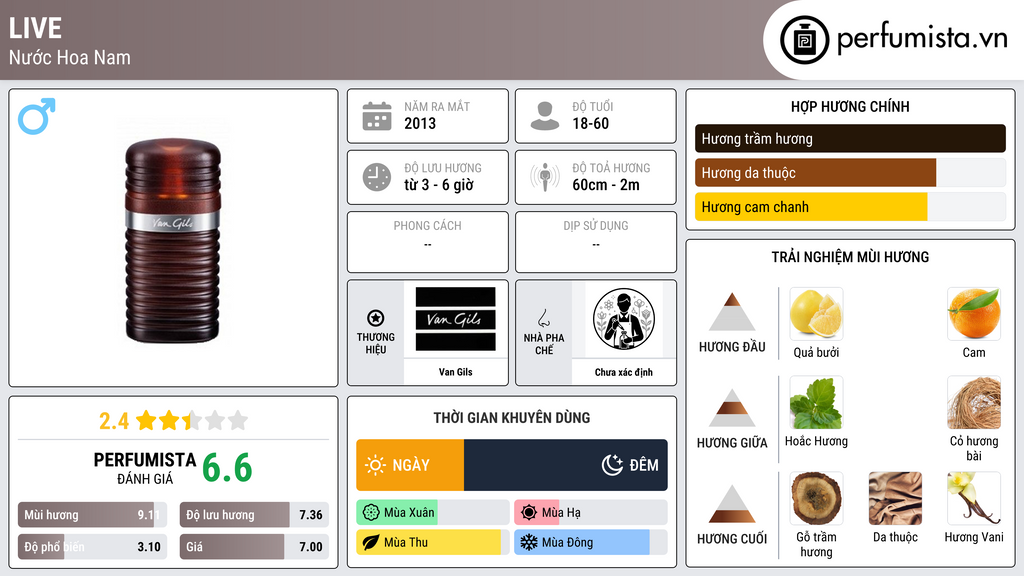Click the Ngày daytime segment

[410, 465]
